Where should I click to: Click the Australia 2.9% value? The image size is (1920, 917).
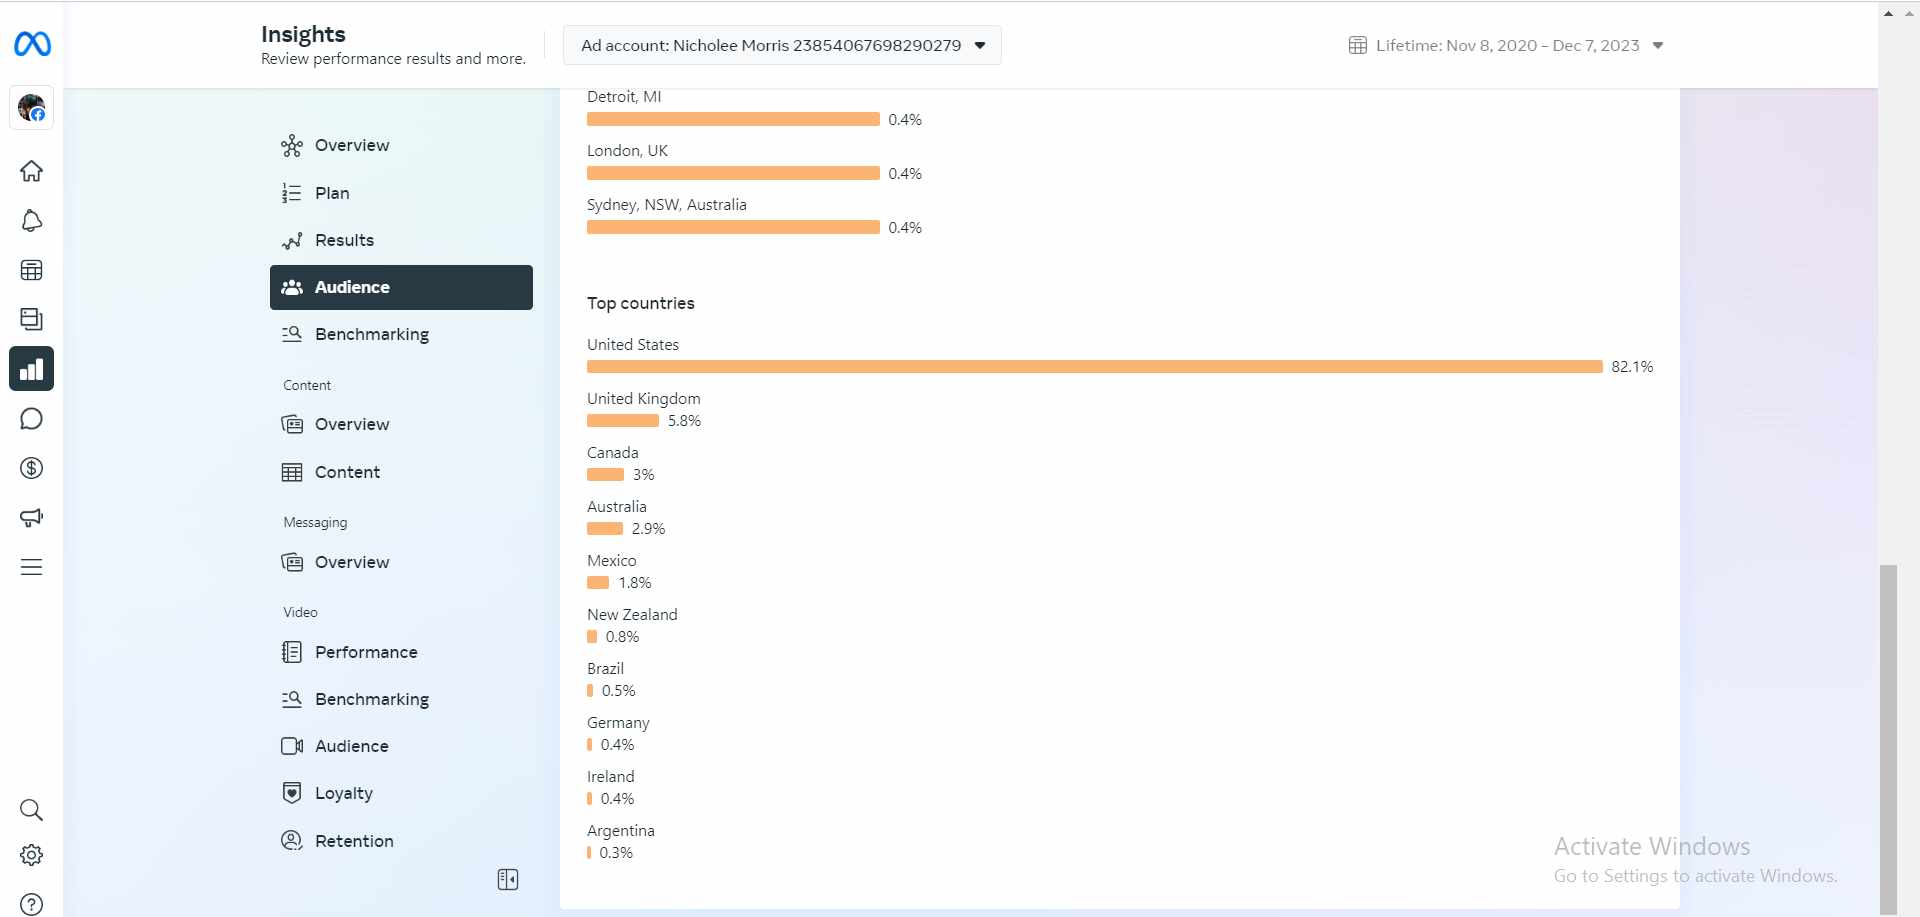coord(648,529)
